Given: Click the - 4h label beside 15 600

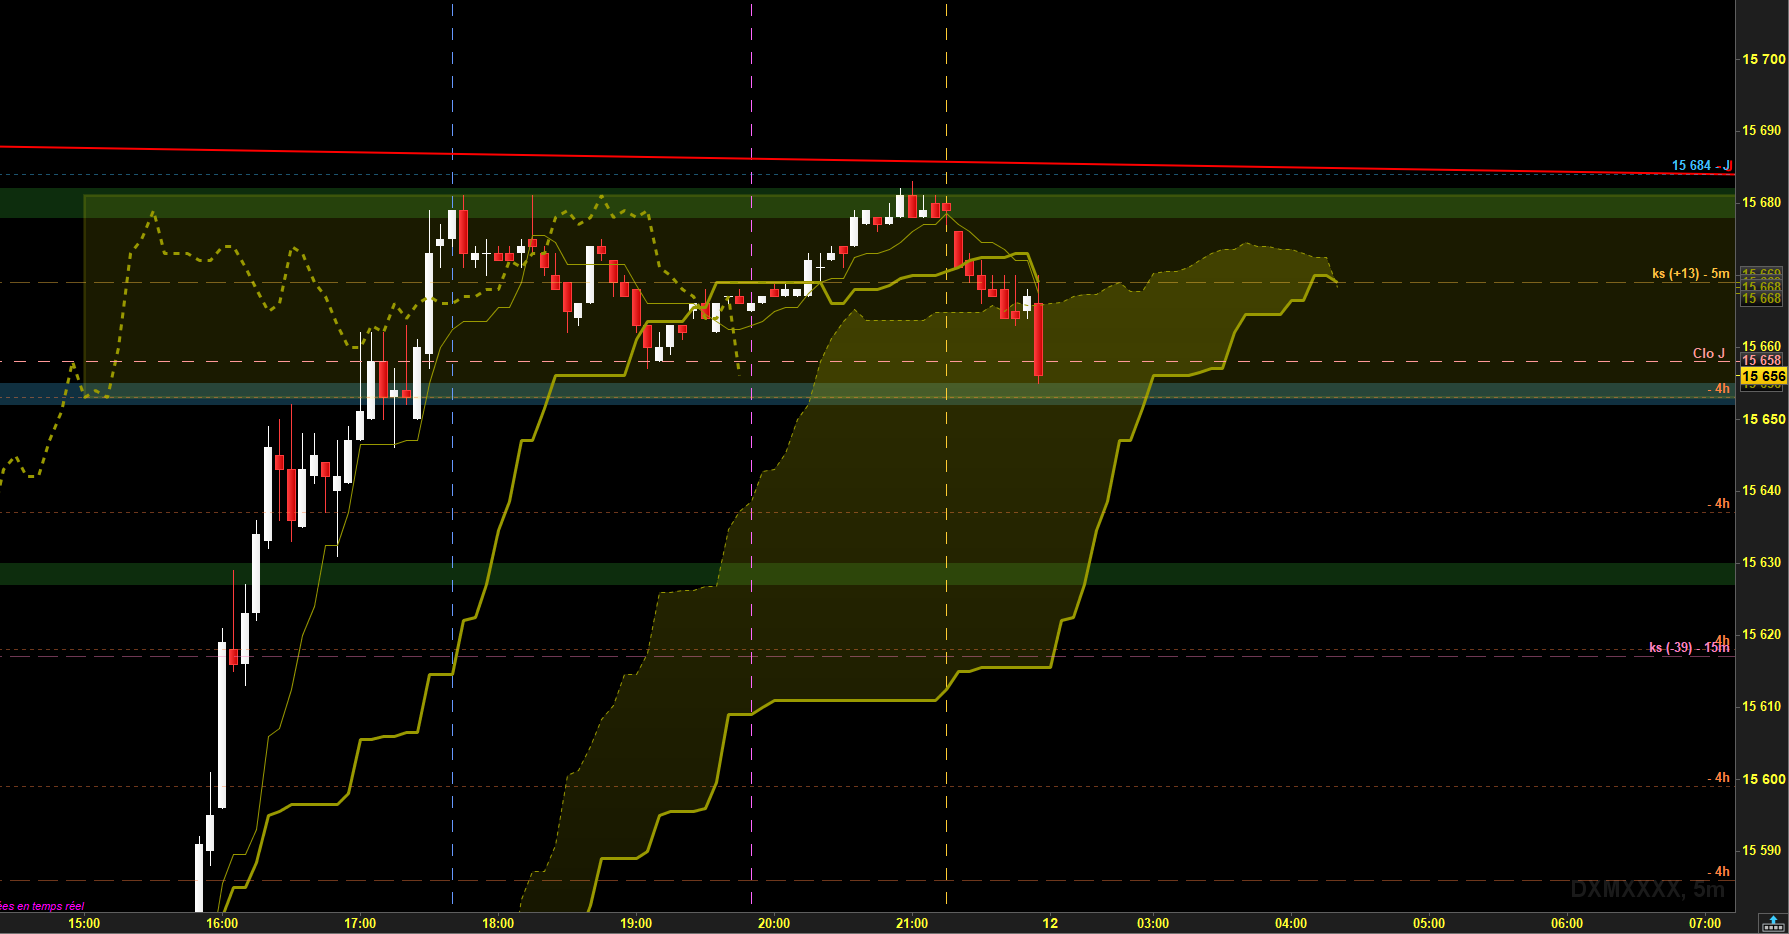Looking at the screenshot, I should 1718,777.
